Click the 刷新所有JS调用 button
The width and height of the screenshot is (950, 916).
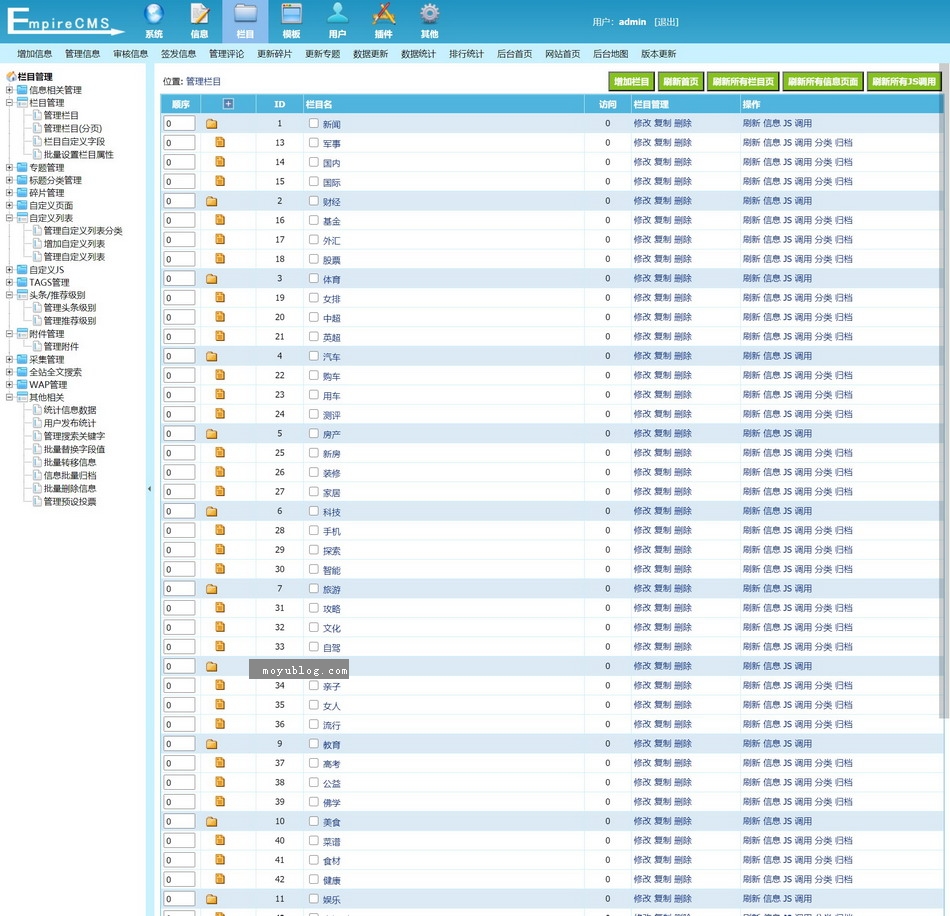[x=904, y=82]
